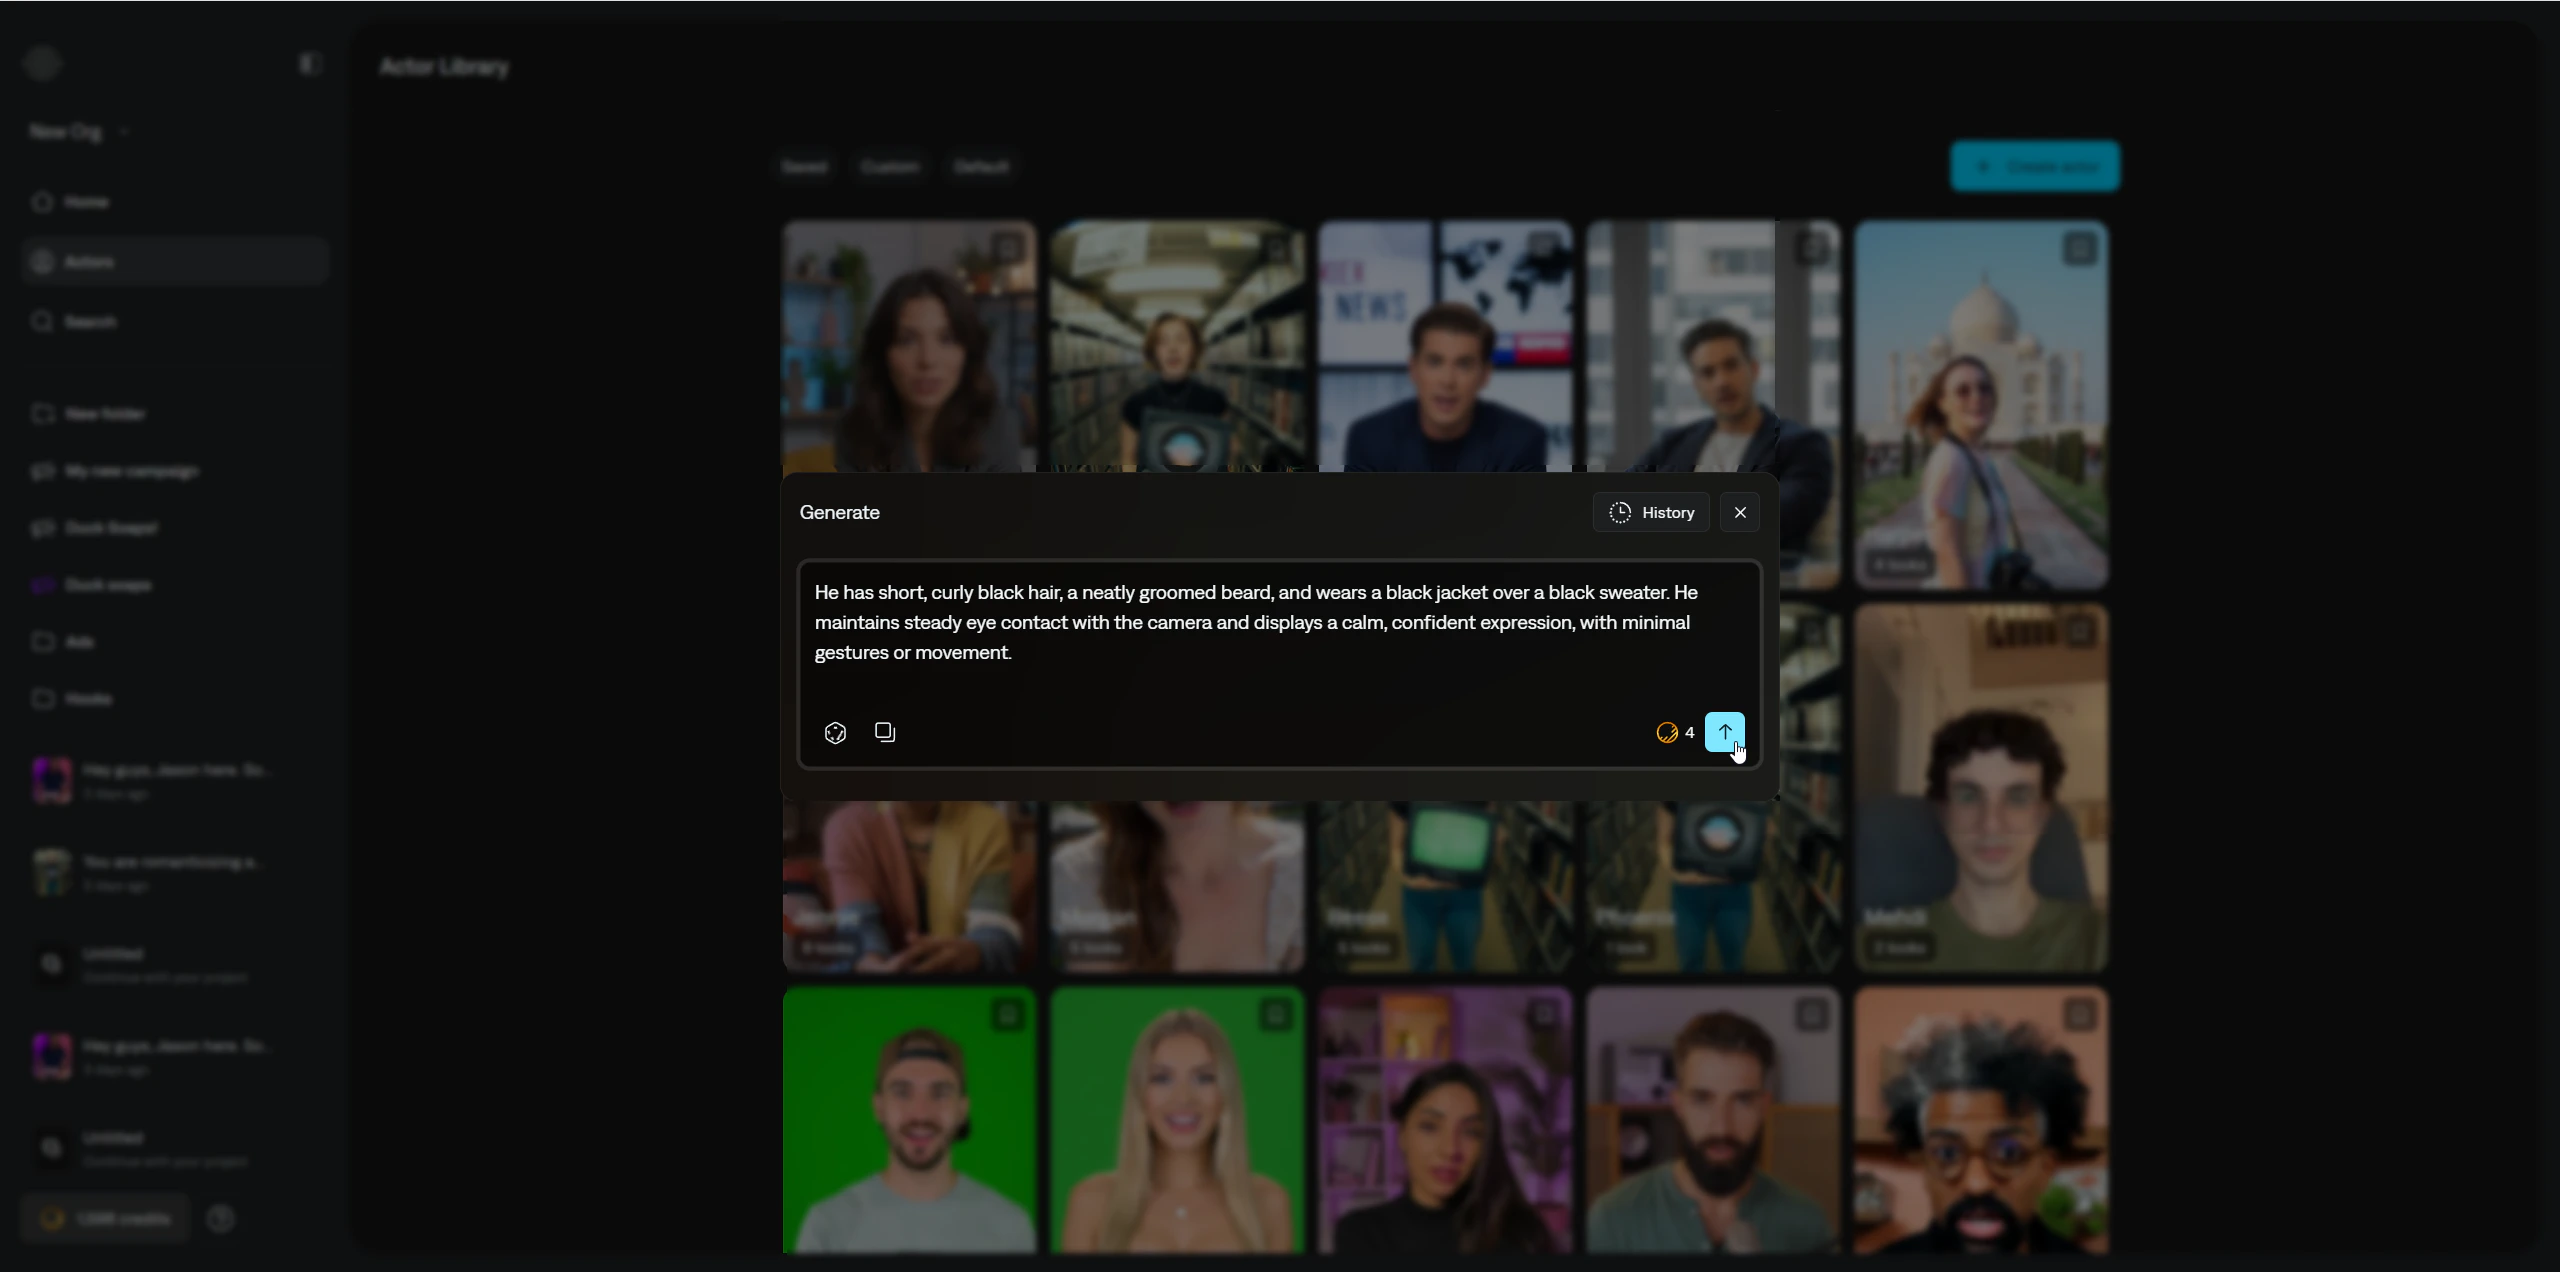Toggle the corner icon on purple room woman card

click(1544, 1015)
